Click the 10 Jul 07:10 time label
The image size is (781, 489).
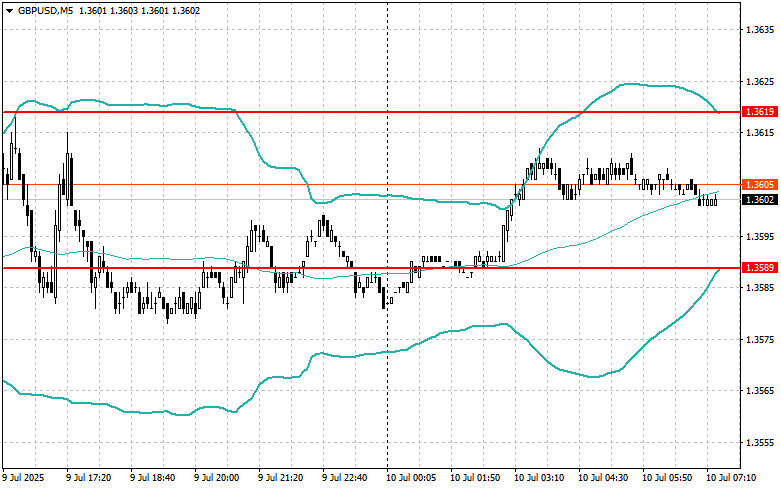pyautogui.click(x=731, y=478)
